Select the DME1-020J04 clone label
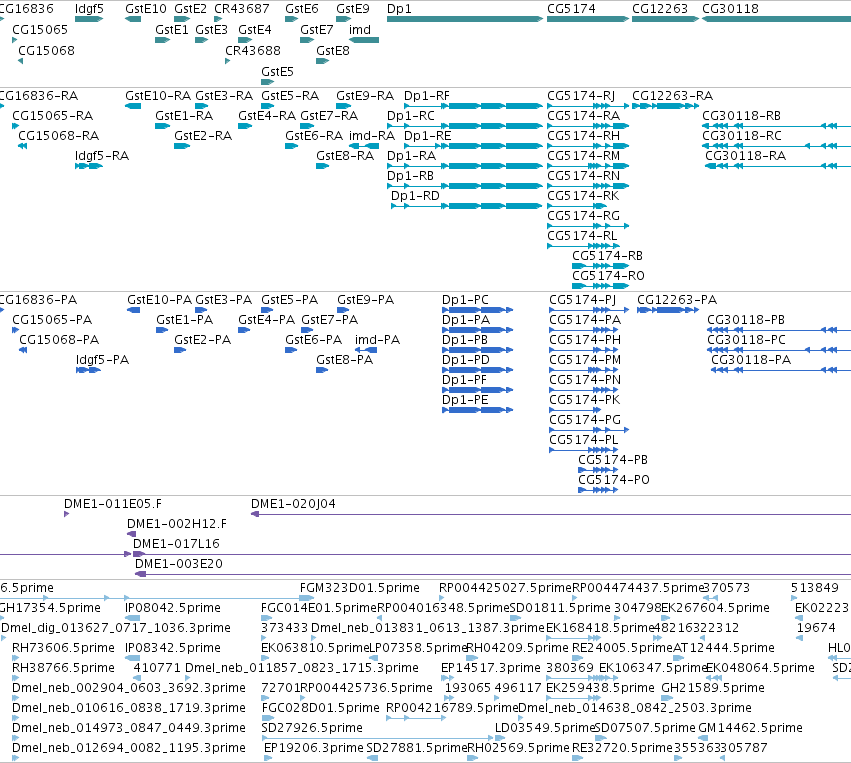Screen dimensions: 851x763 pos(293,504)
